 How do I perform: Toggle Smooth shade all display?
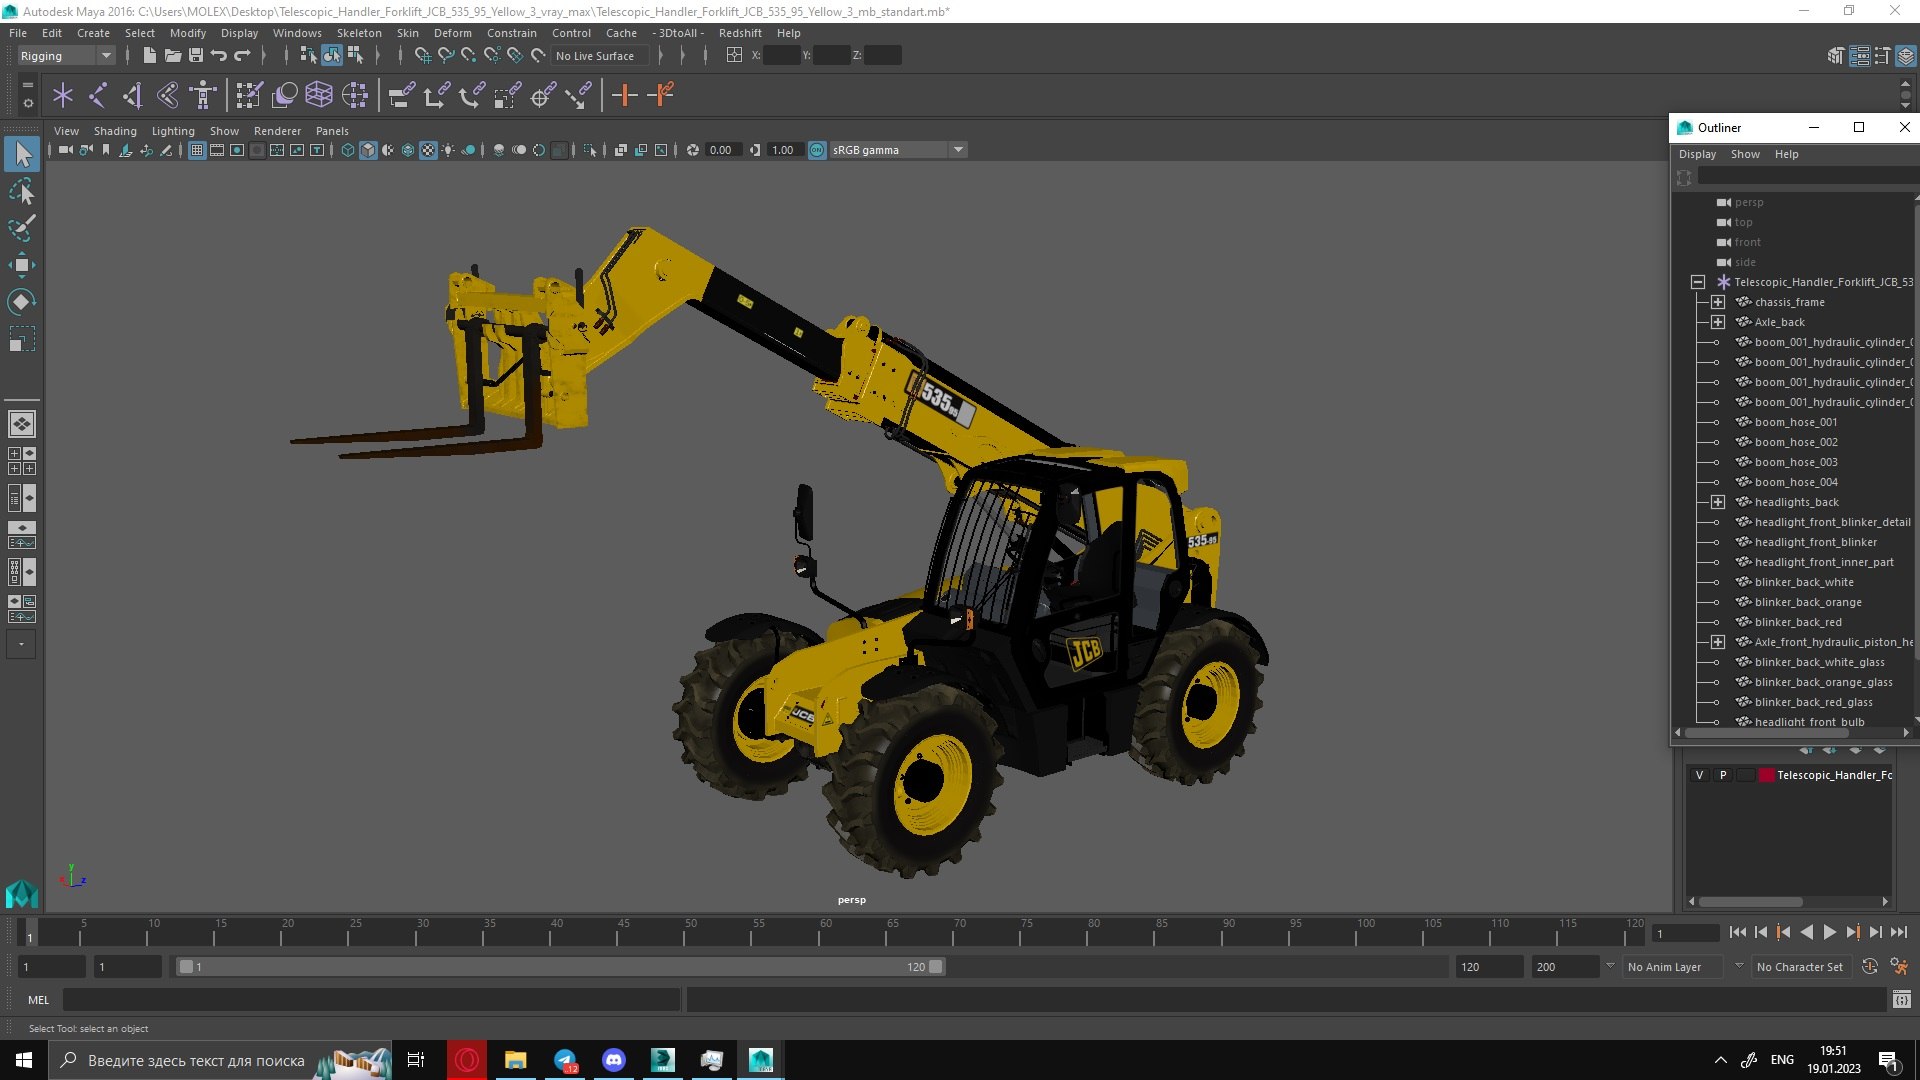pyautogui.click(x=368, y=150)
